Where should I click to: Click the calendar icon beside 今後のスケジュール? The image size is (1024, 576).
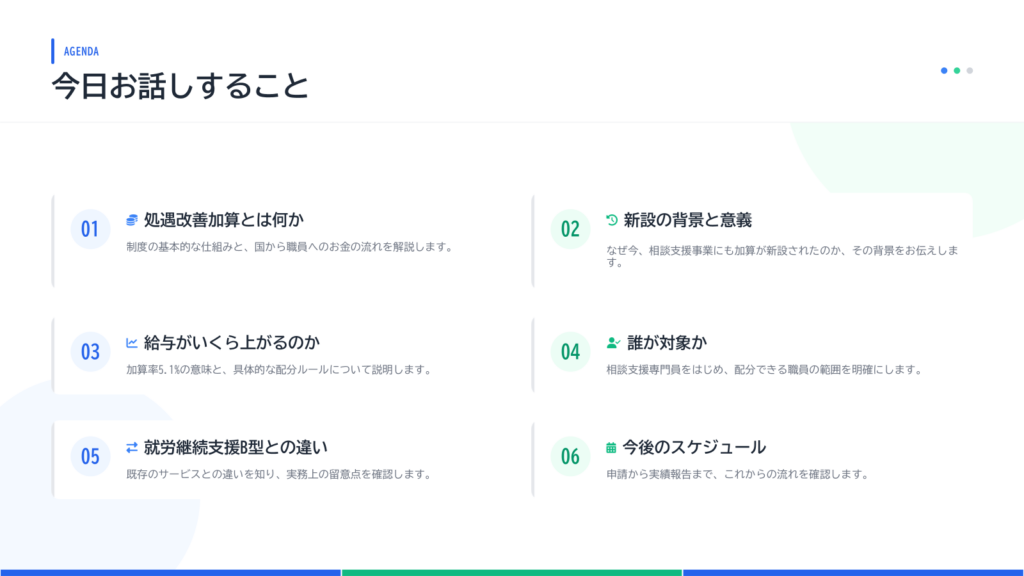(611, 447)
